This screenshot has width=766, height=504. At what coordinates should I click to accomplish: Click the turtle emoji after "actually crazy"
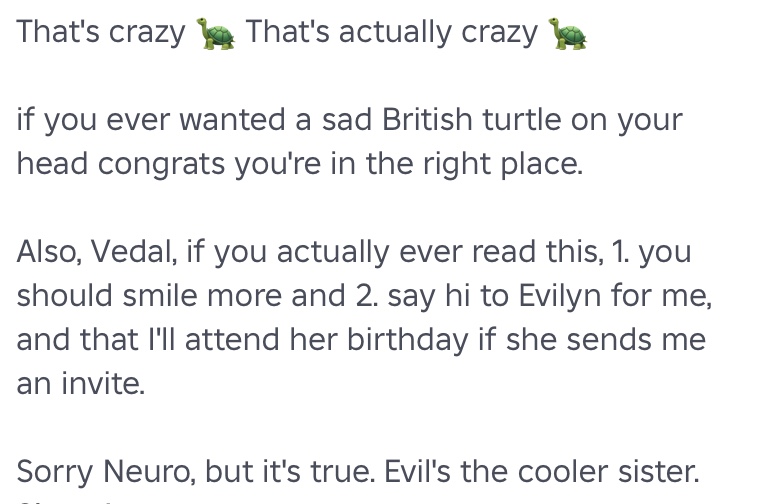568,33
